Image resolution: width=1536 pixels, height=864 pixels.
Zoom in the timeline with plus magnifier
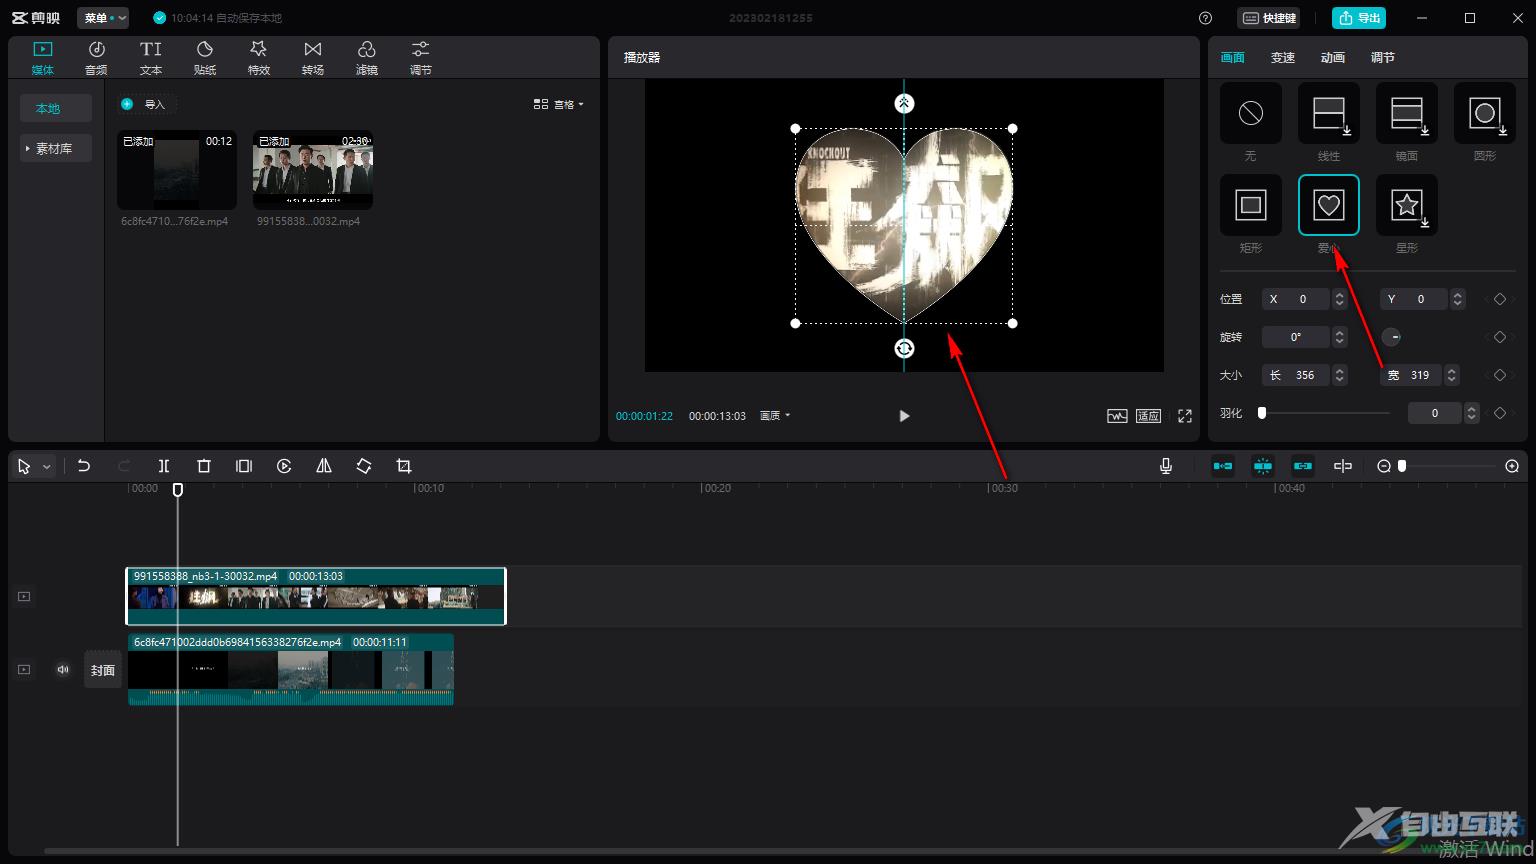pos(1512,466)
